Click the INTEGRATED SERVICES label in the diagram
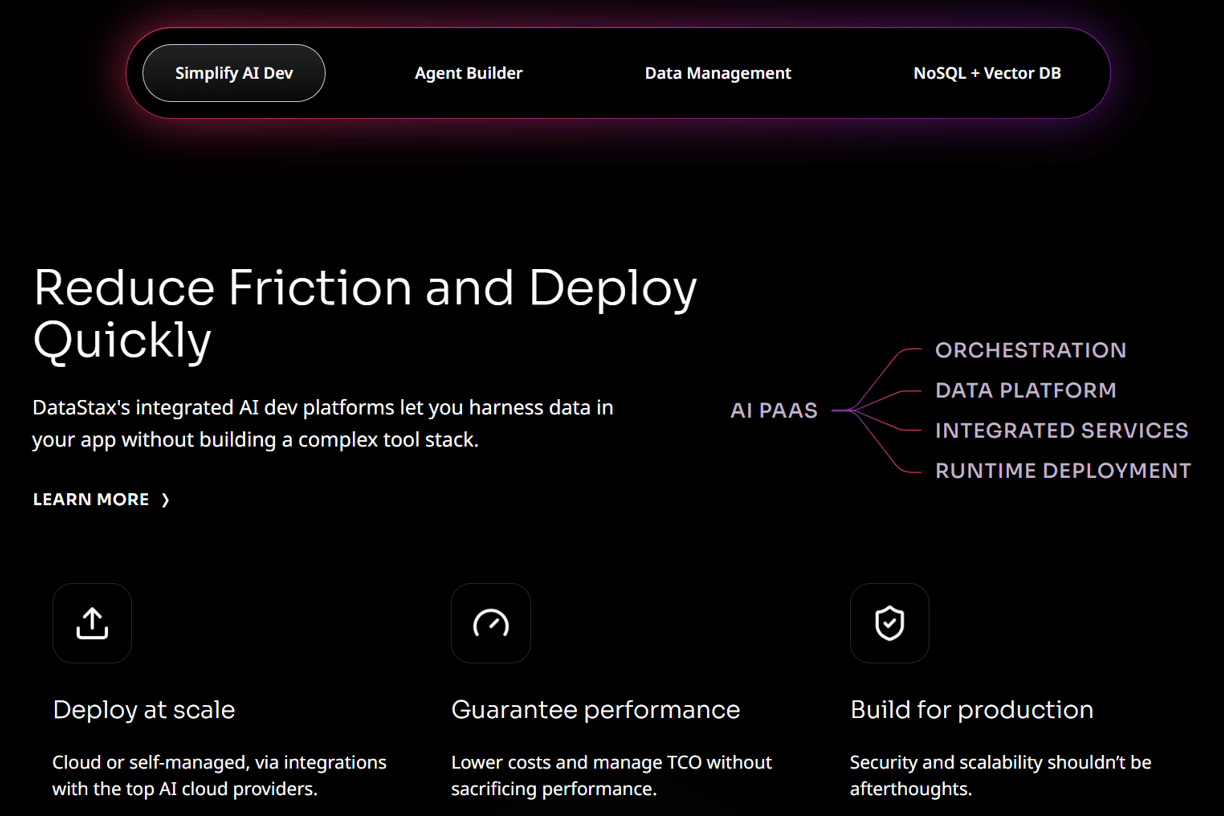The image size is (1224, 816). pyautogui.click(x=1062, y=430)
